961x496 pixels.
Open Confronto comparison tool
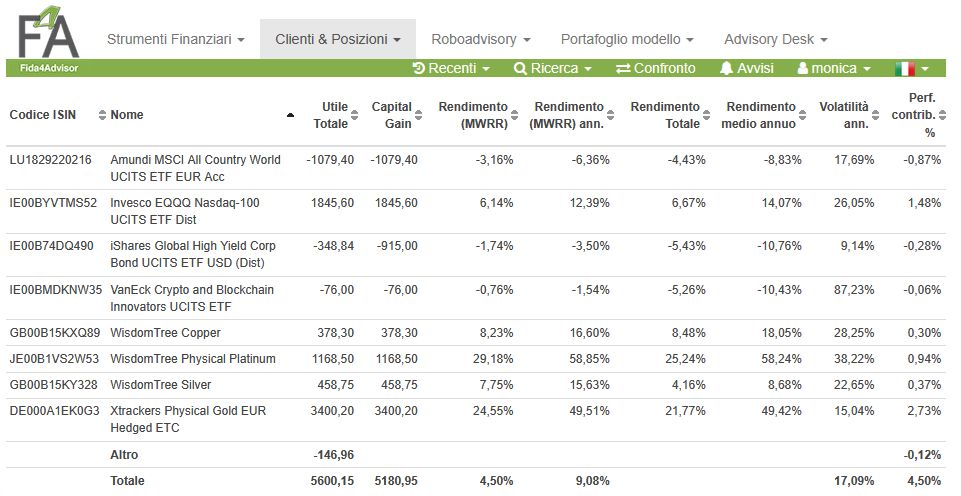(x=656, y=68)
